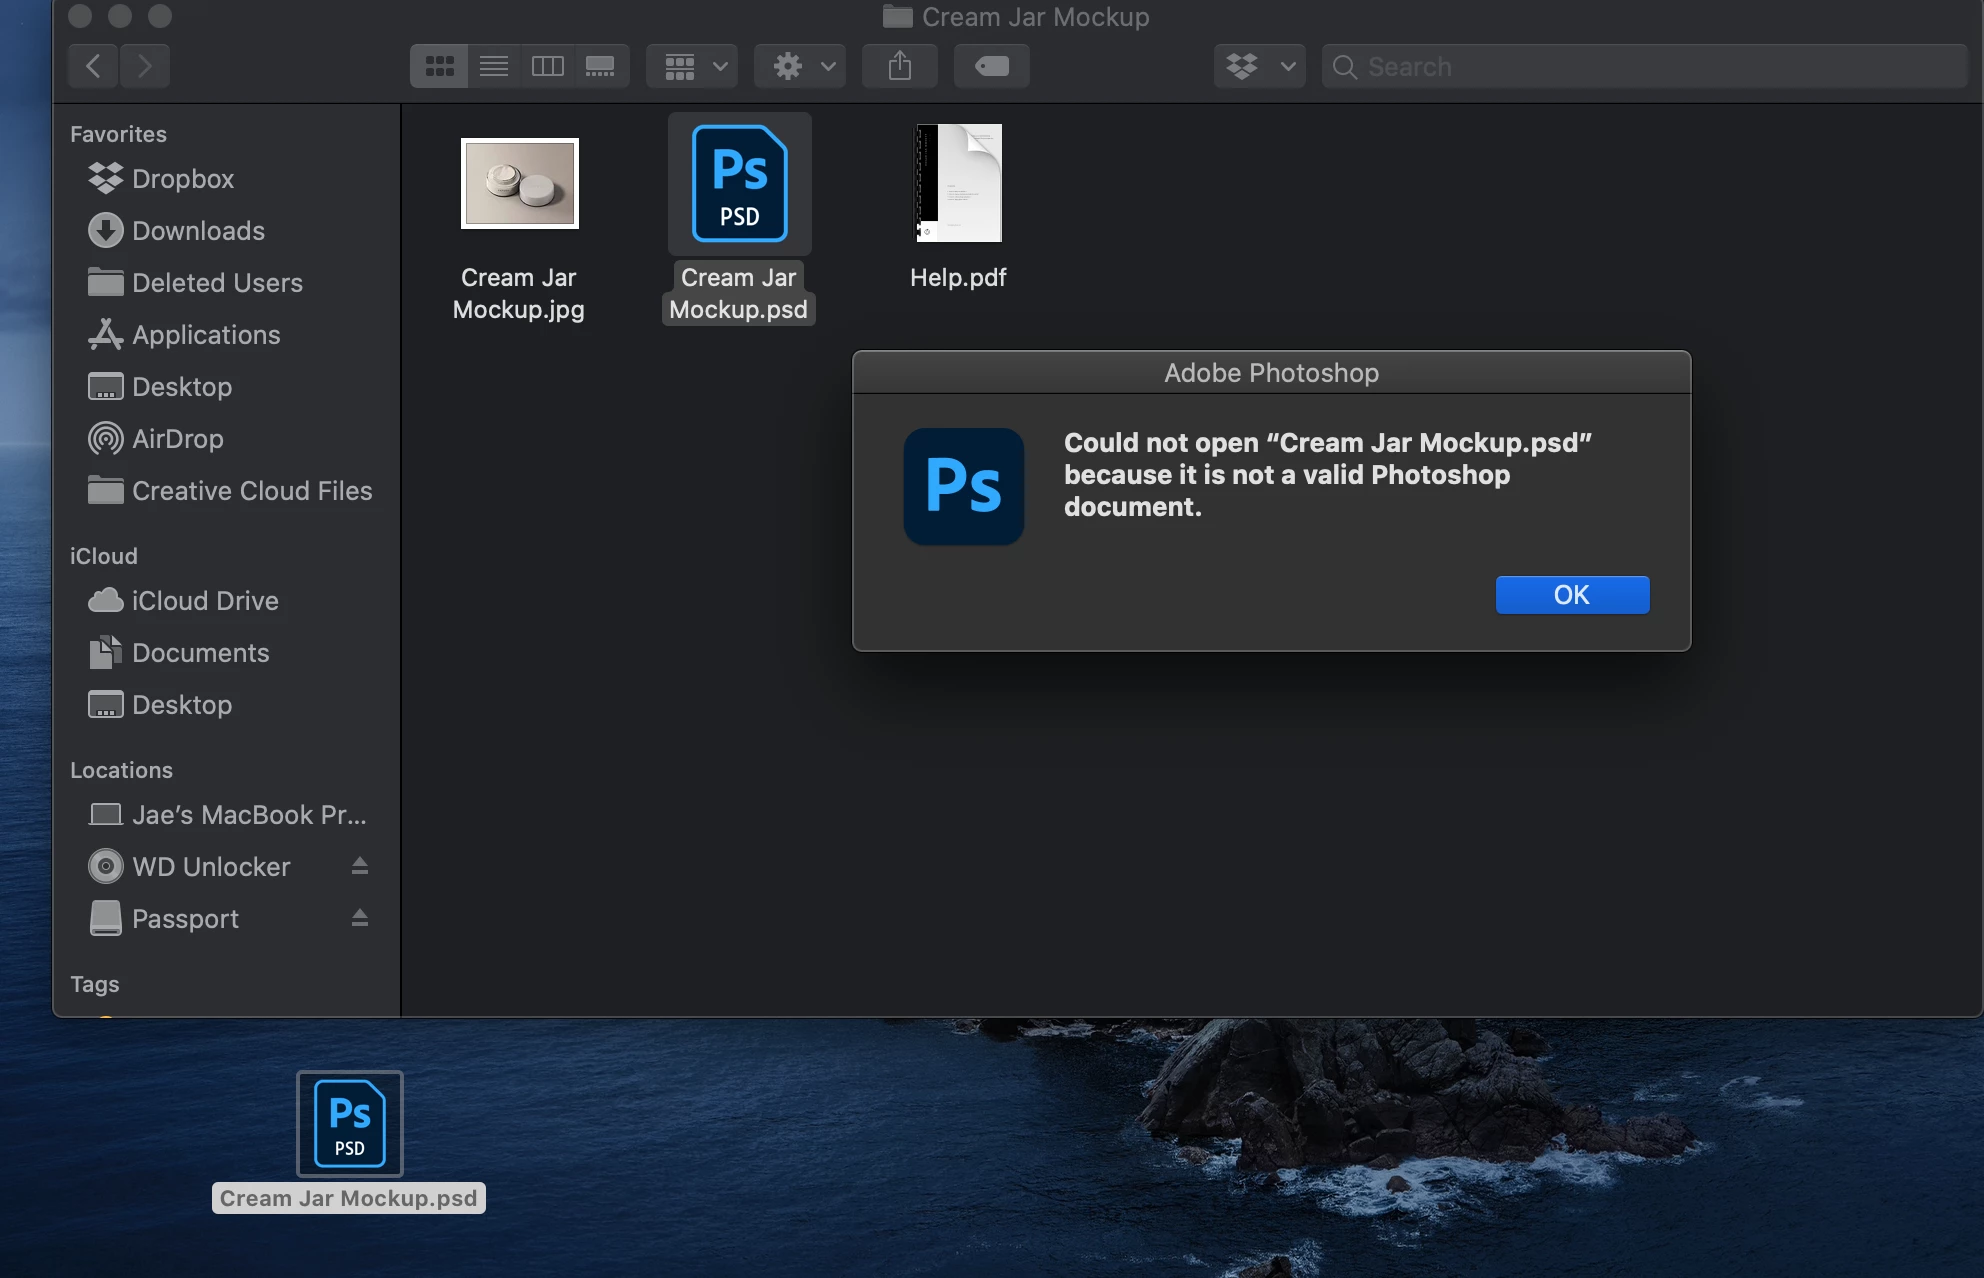Select the Cream Jar Mockup.jpg thumbnail
1984x1278 pixels.
(x=519, y=184)
